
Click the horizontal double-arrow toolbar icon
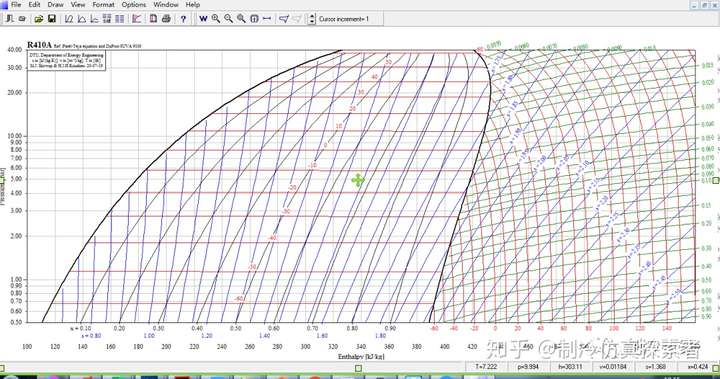tap(267, 19)
